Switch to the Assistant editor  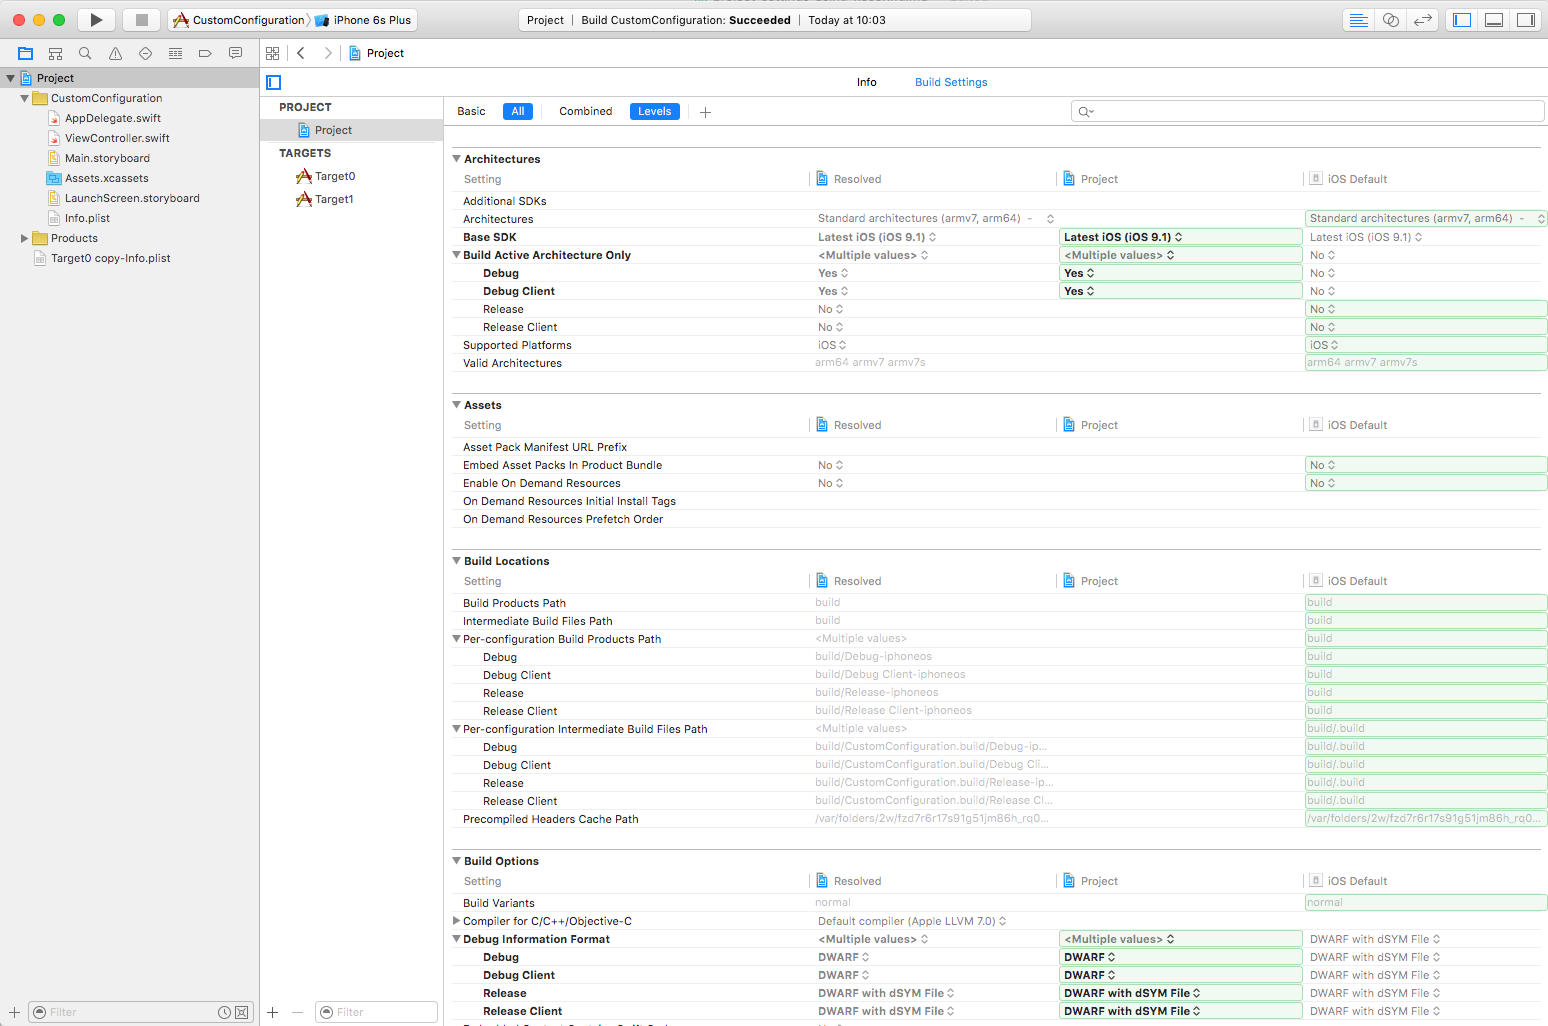point(1390,20)
